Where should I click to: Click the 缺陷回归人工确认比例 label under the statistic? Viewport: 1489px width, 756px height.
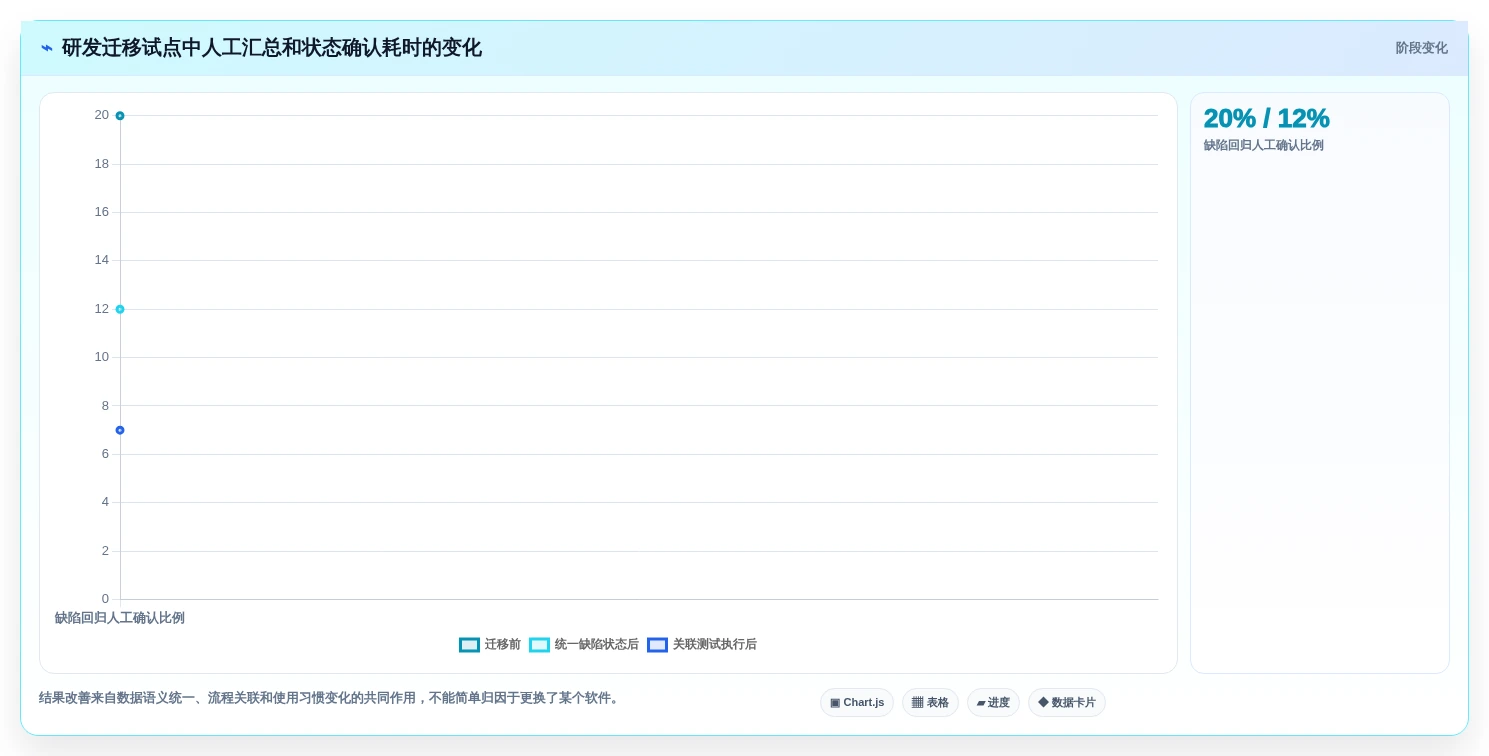(x=1264, y=146)
